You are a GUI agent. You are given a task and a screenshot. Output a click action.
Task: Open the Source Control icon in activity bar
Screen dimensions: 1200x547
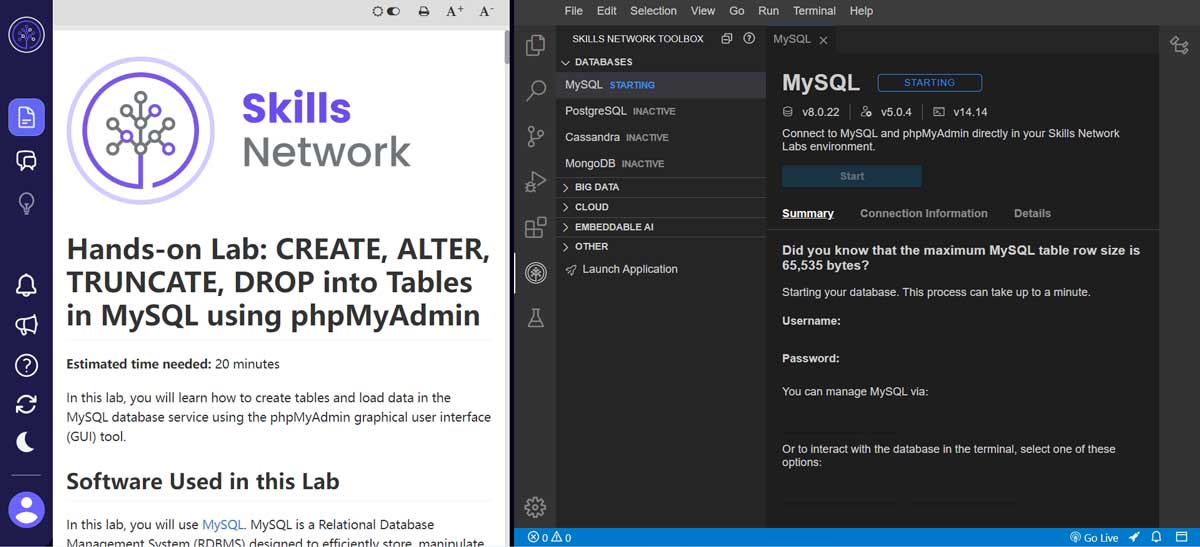point(536,136)
